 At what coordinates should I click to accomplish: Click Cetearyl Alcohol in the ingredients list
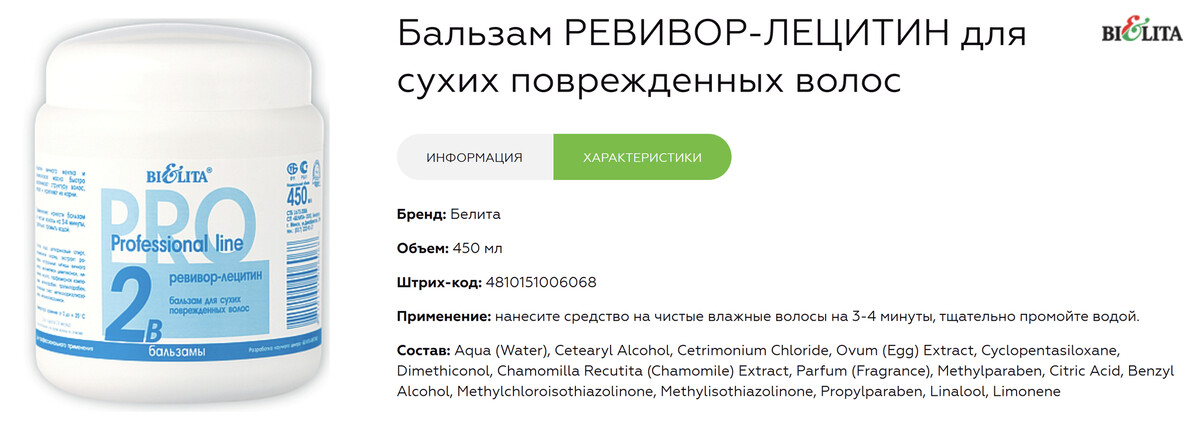click(610, 351)
